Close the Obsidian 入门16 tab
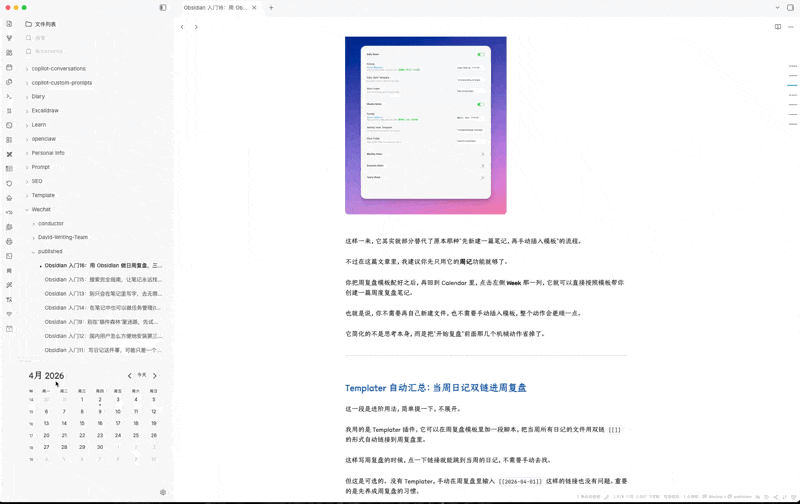Viewport: 800px width, 504px height. [x=254, y=8]
